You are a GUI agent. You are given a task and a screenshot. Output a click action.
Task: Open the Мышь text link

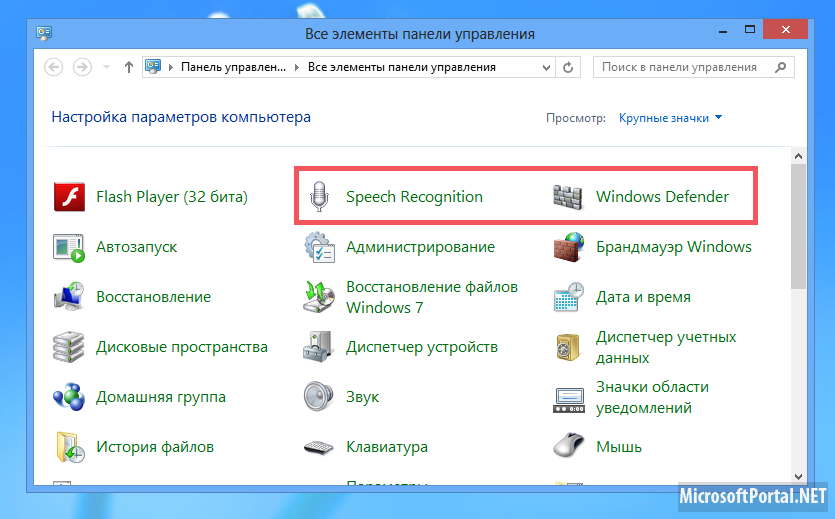pyautogui.click(x=619, y=447)
